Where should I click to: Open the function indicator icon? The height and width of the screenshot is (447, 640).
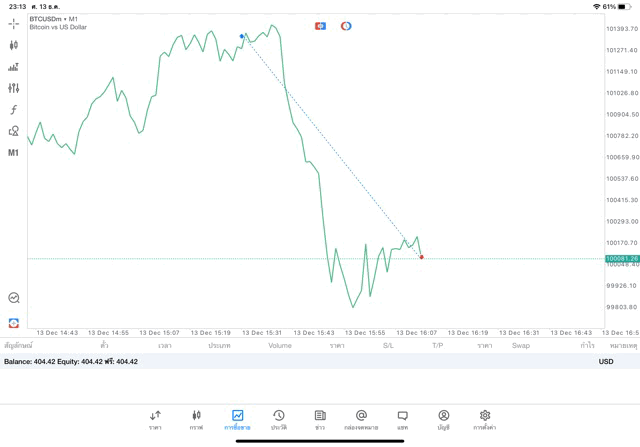coord(13,110)
